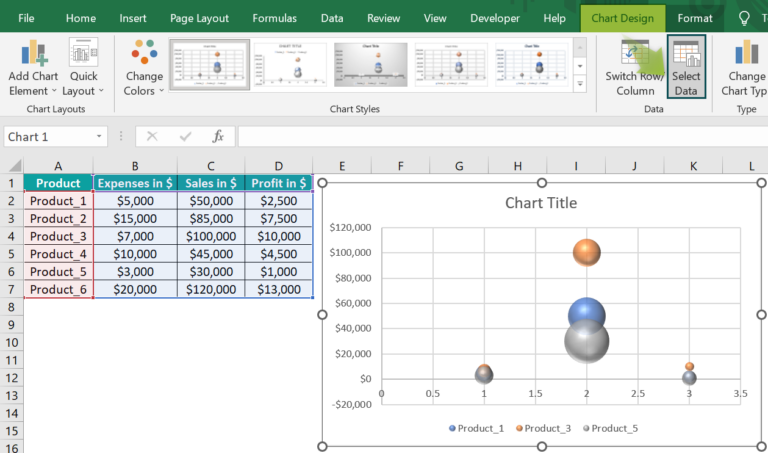
Task: Select the Chart Design tab
Action: point(623,18)
